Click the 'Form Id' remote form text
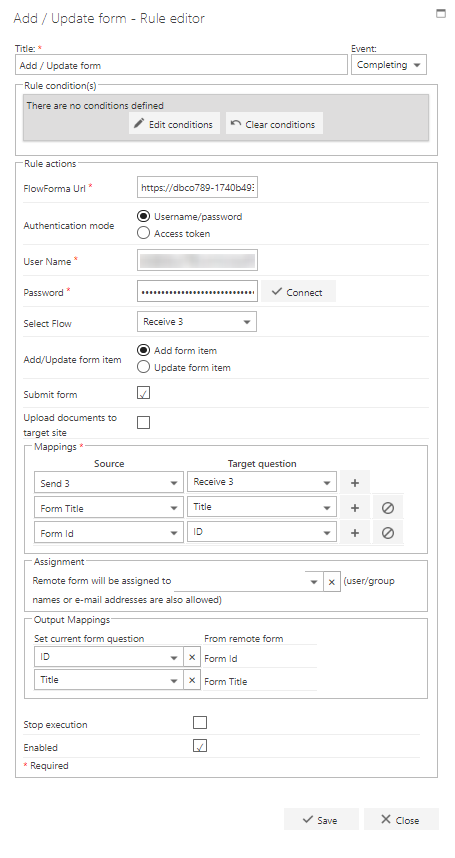Screen dimensions: 455x858 point(221,659)
